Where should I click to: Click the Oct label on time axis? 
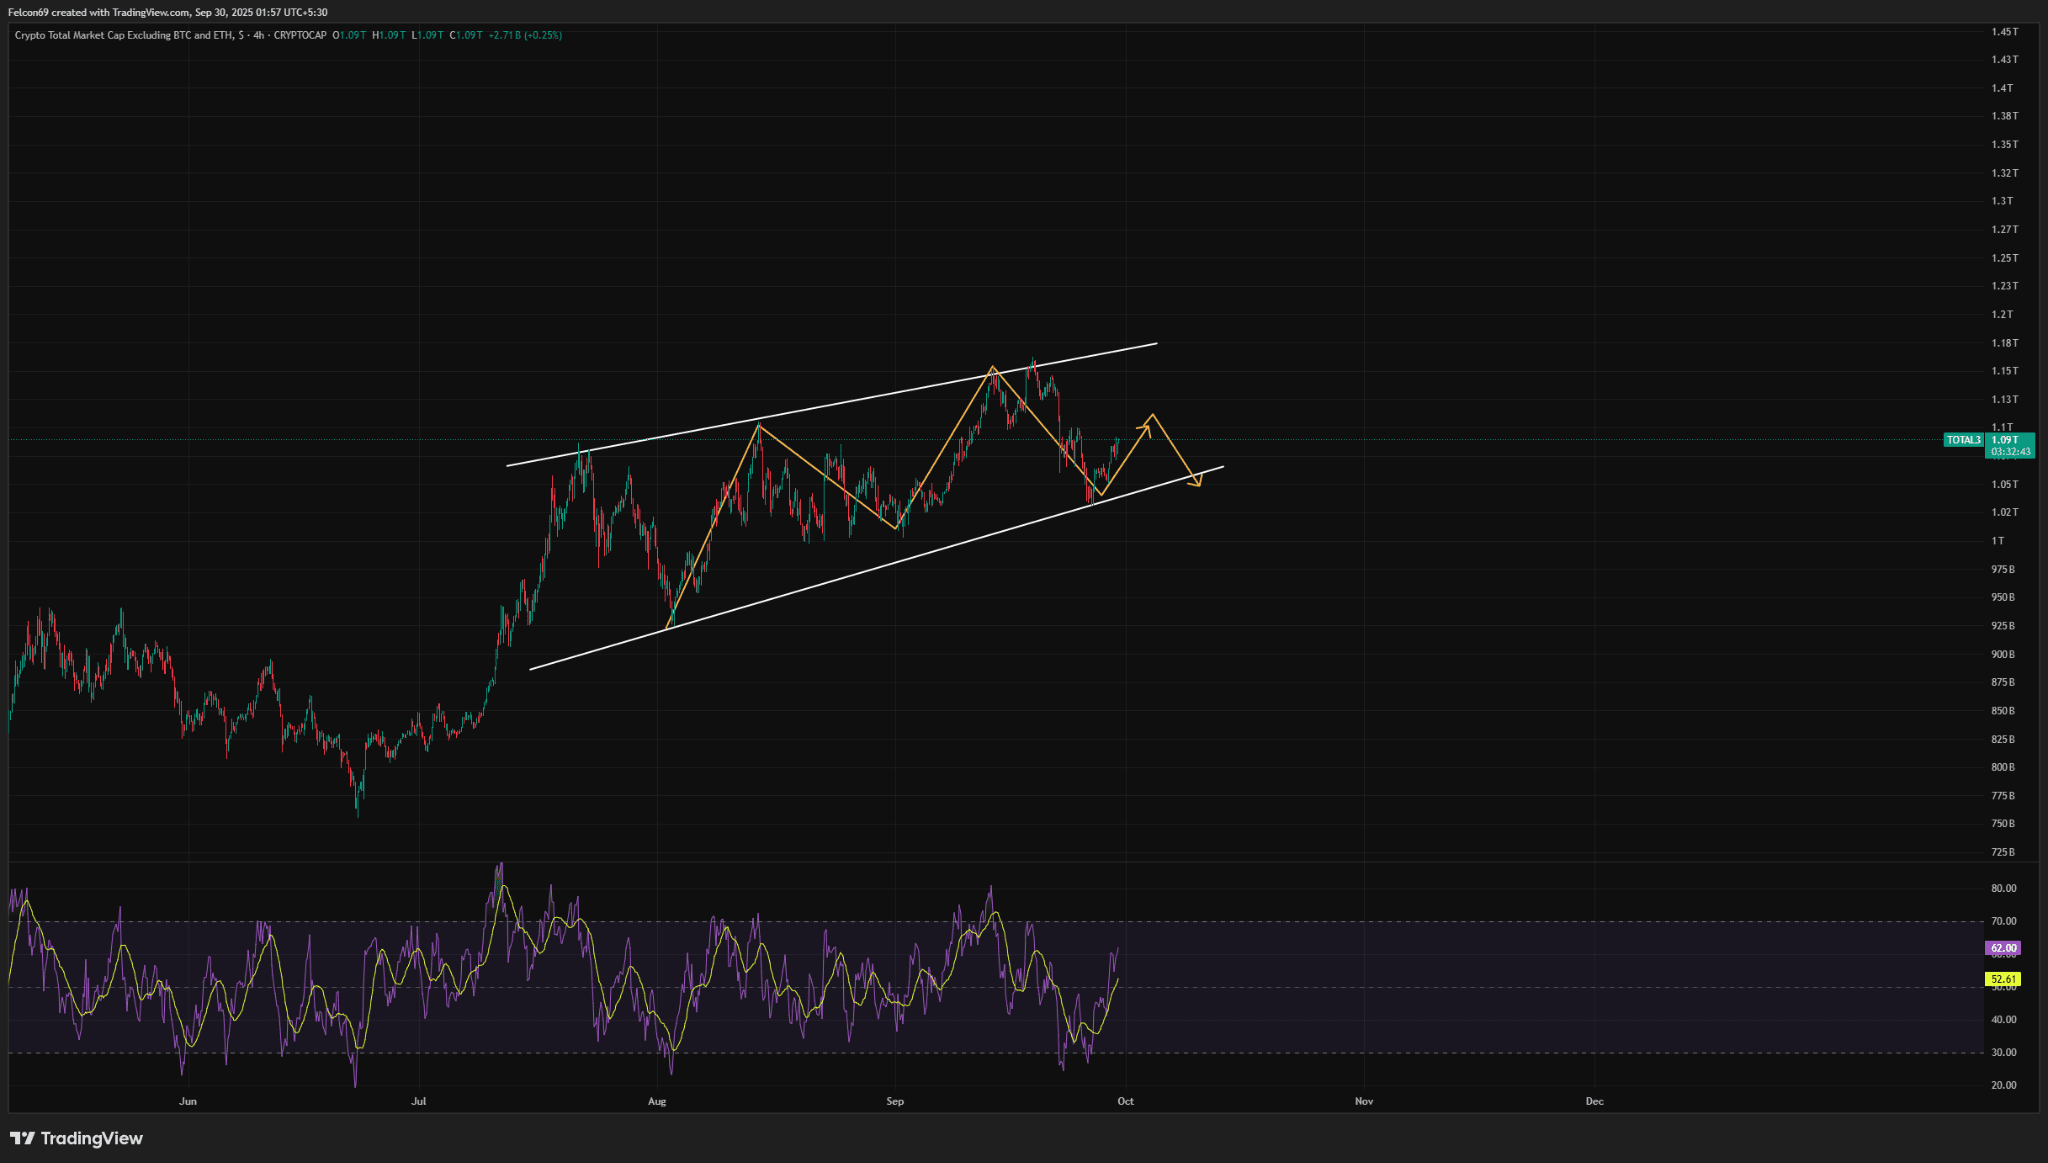(x=1125, y=1101)
